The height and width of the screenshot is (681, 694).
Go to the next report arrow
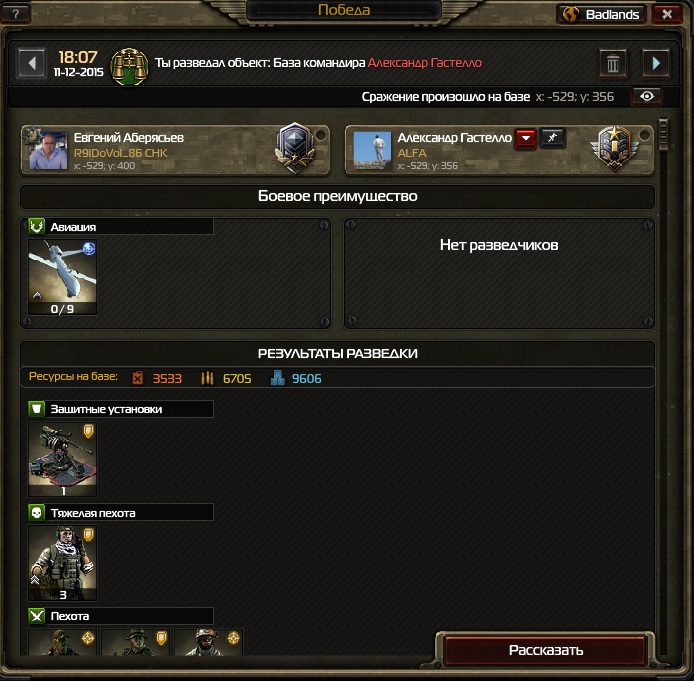coord(656,63)
